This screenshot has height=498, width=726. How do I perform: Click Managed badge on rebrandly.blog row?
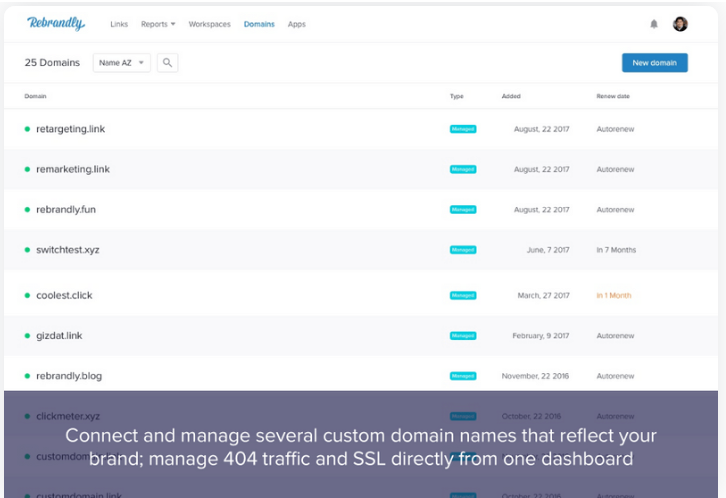pyautogui.click(x=463, y=376)
